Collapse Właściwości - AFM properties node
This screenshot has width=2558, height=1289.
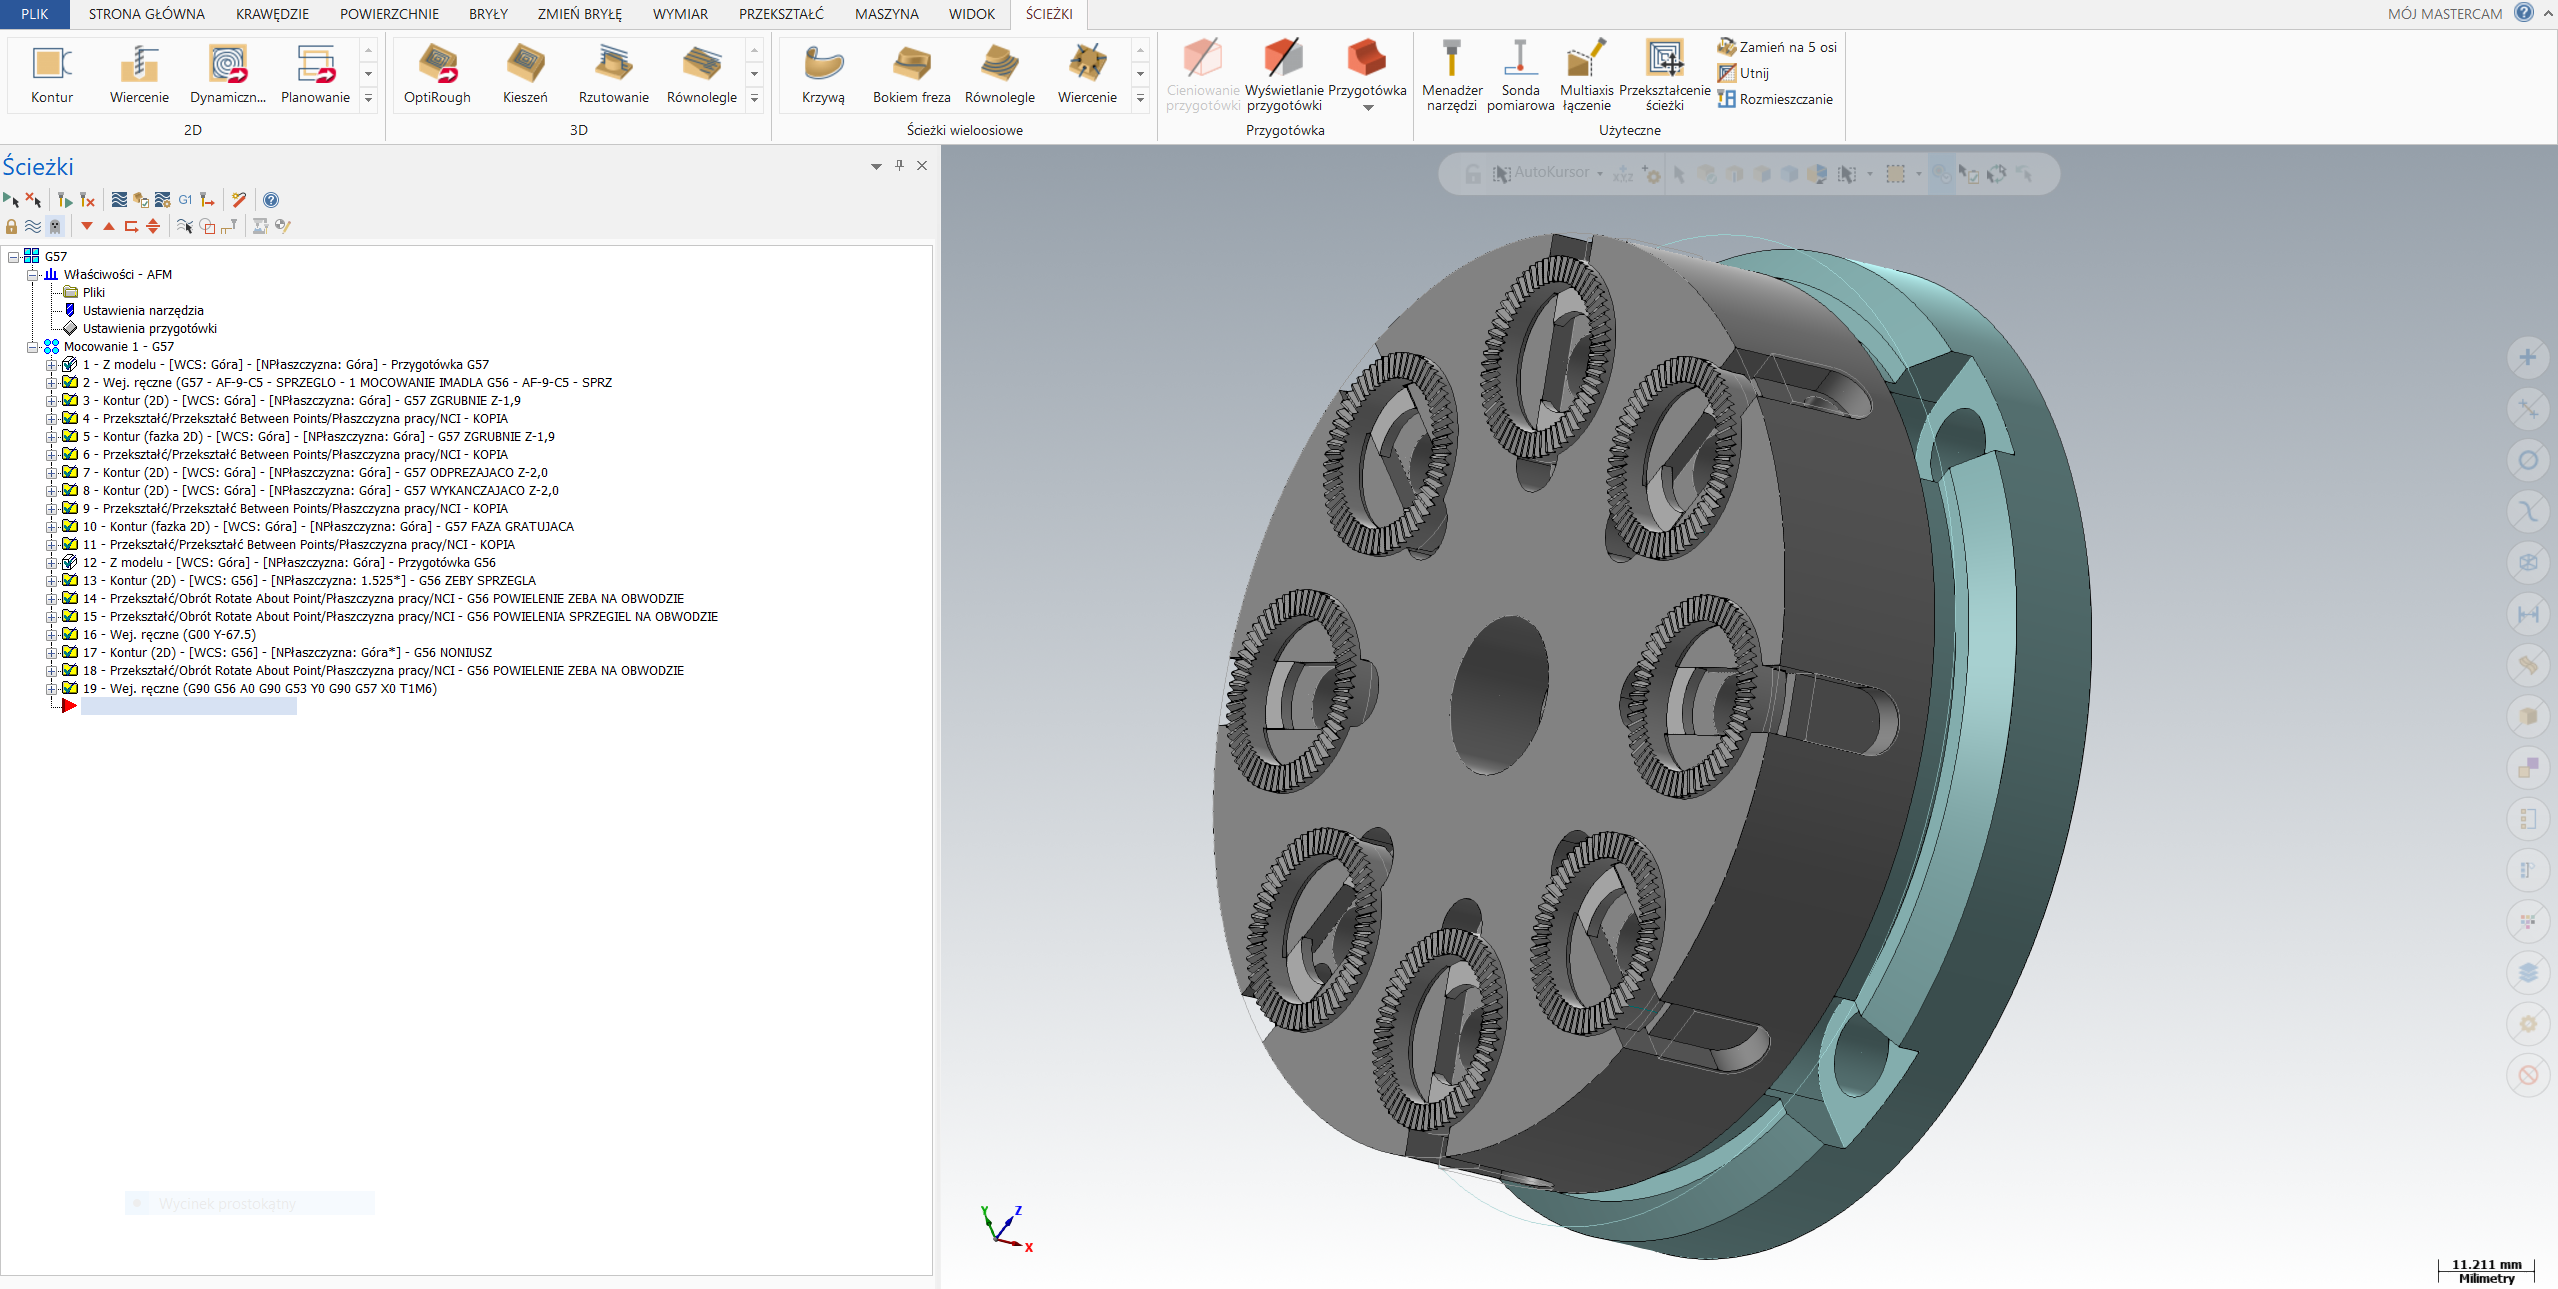point(33,275)
